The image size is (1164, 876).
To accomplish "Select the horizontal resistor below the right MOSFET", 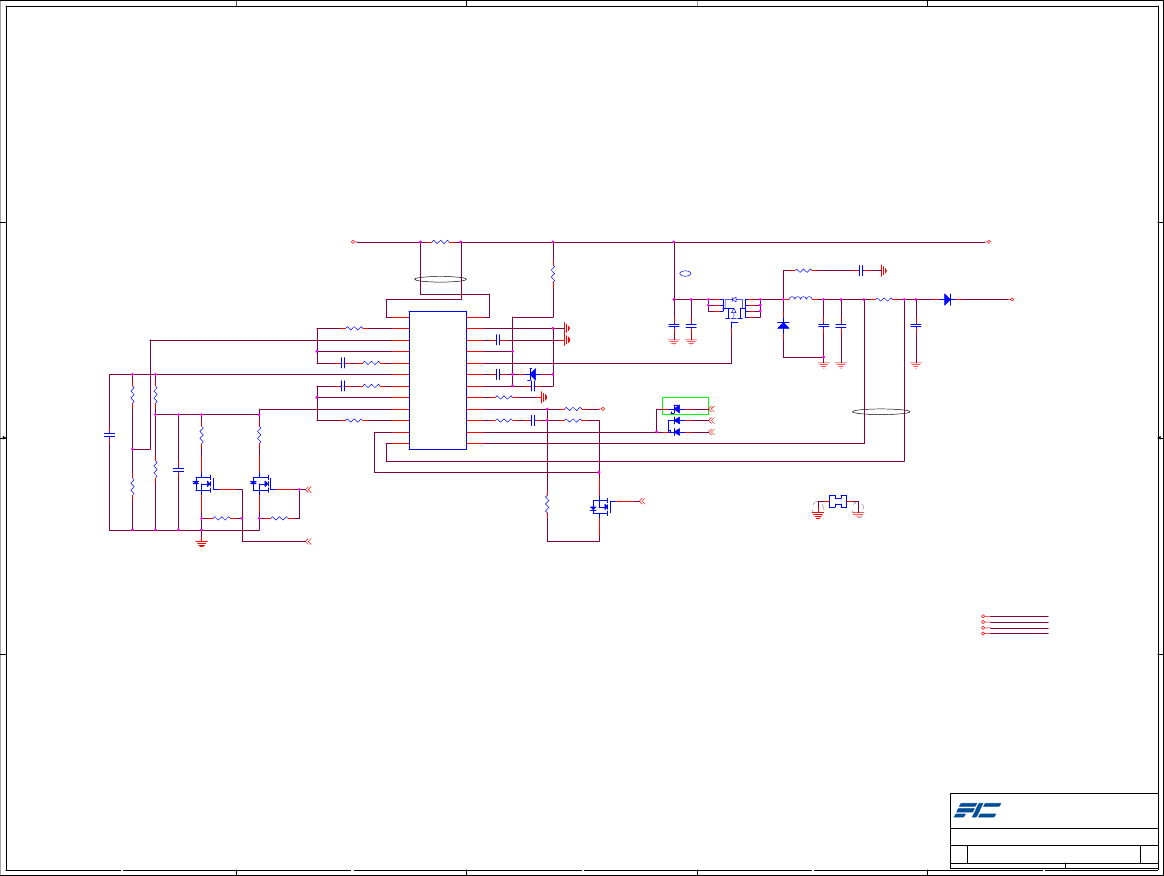I will coord(278,518).
